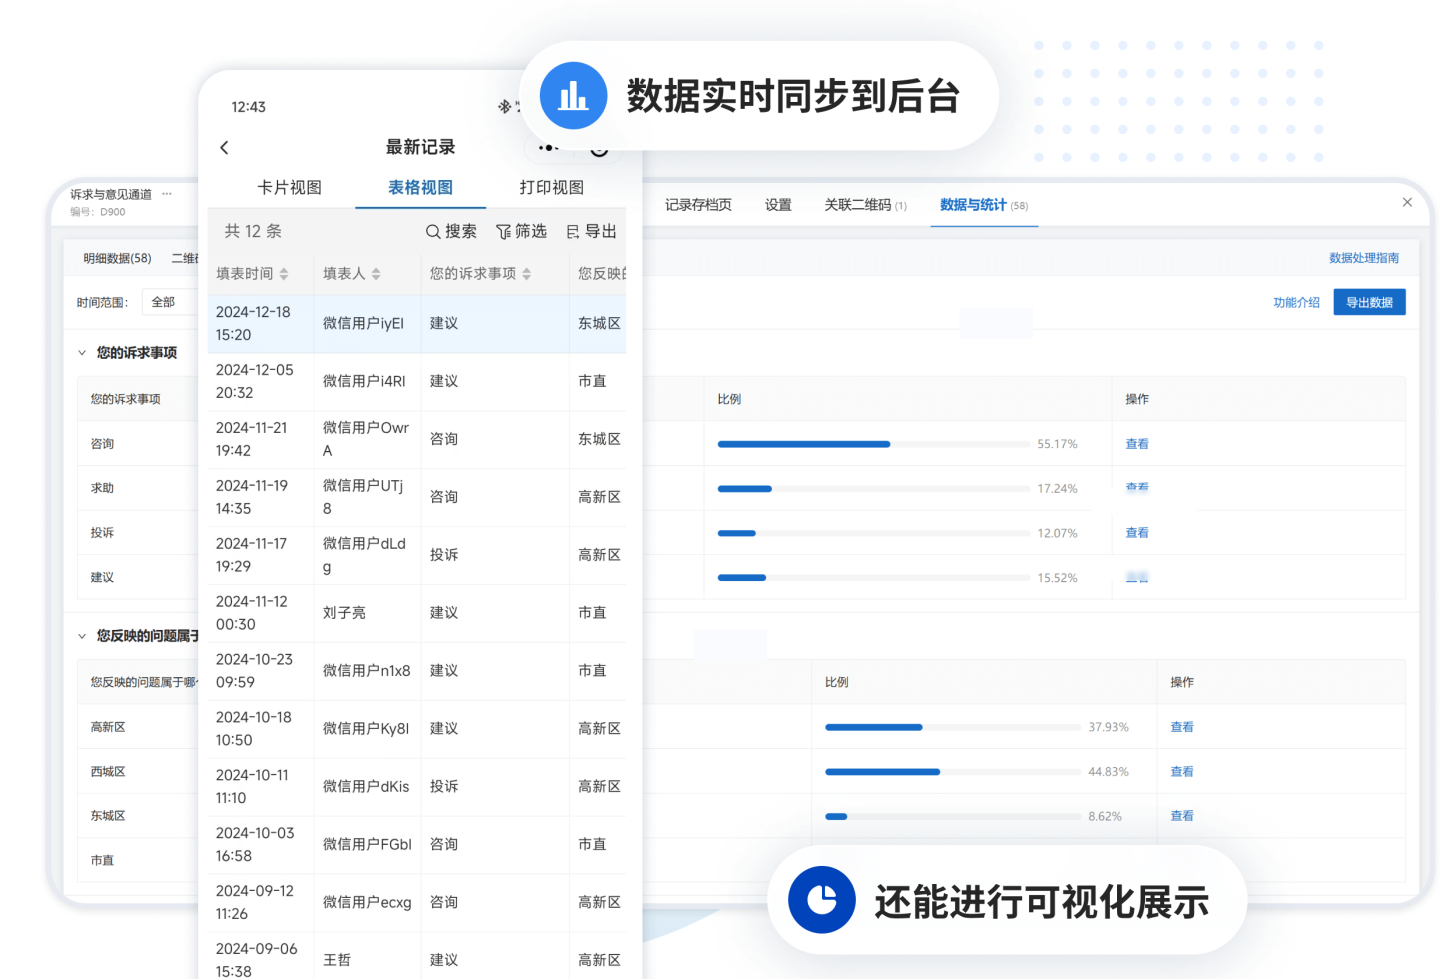The height and width of the screenshot is (979, 1440).
Task: Open the 数据处理指南 link
Action: click(x=1364, y=257)
